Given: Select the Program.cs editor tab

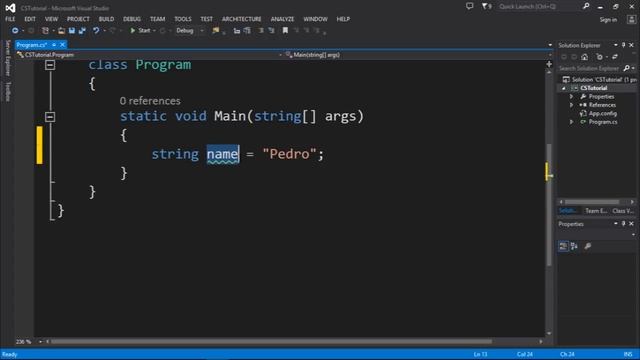Looking at the screenshot, I should (32, 45).
